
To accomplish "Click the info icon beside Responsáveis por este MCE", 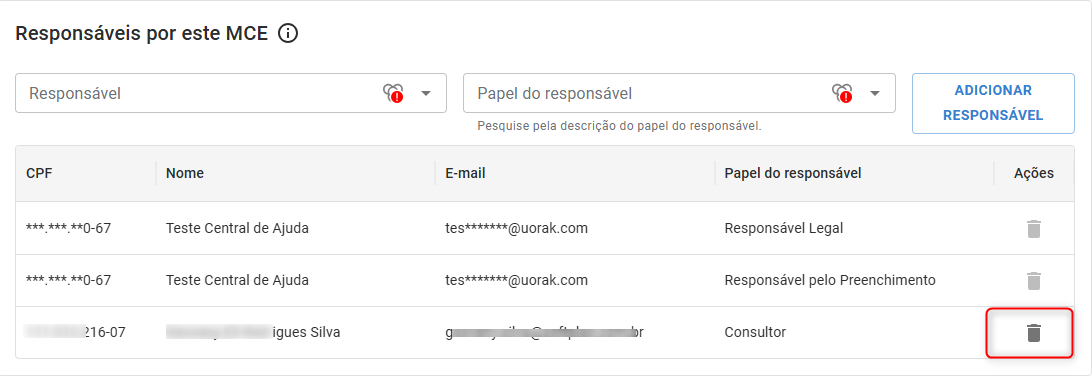I will pyautogui.click(x=288, y=33).
